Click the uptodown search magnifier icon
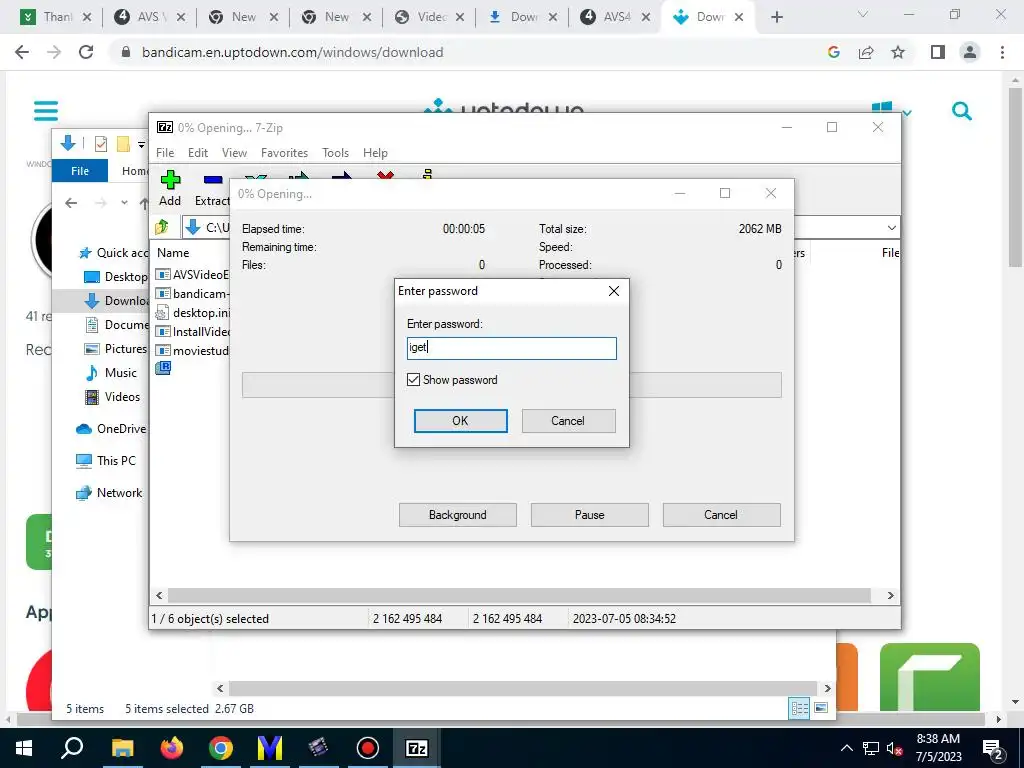The width and height of the screenshot is (1024, 768). coord(961,111)
